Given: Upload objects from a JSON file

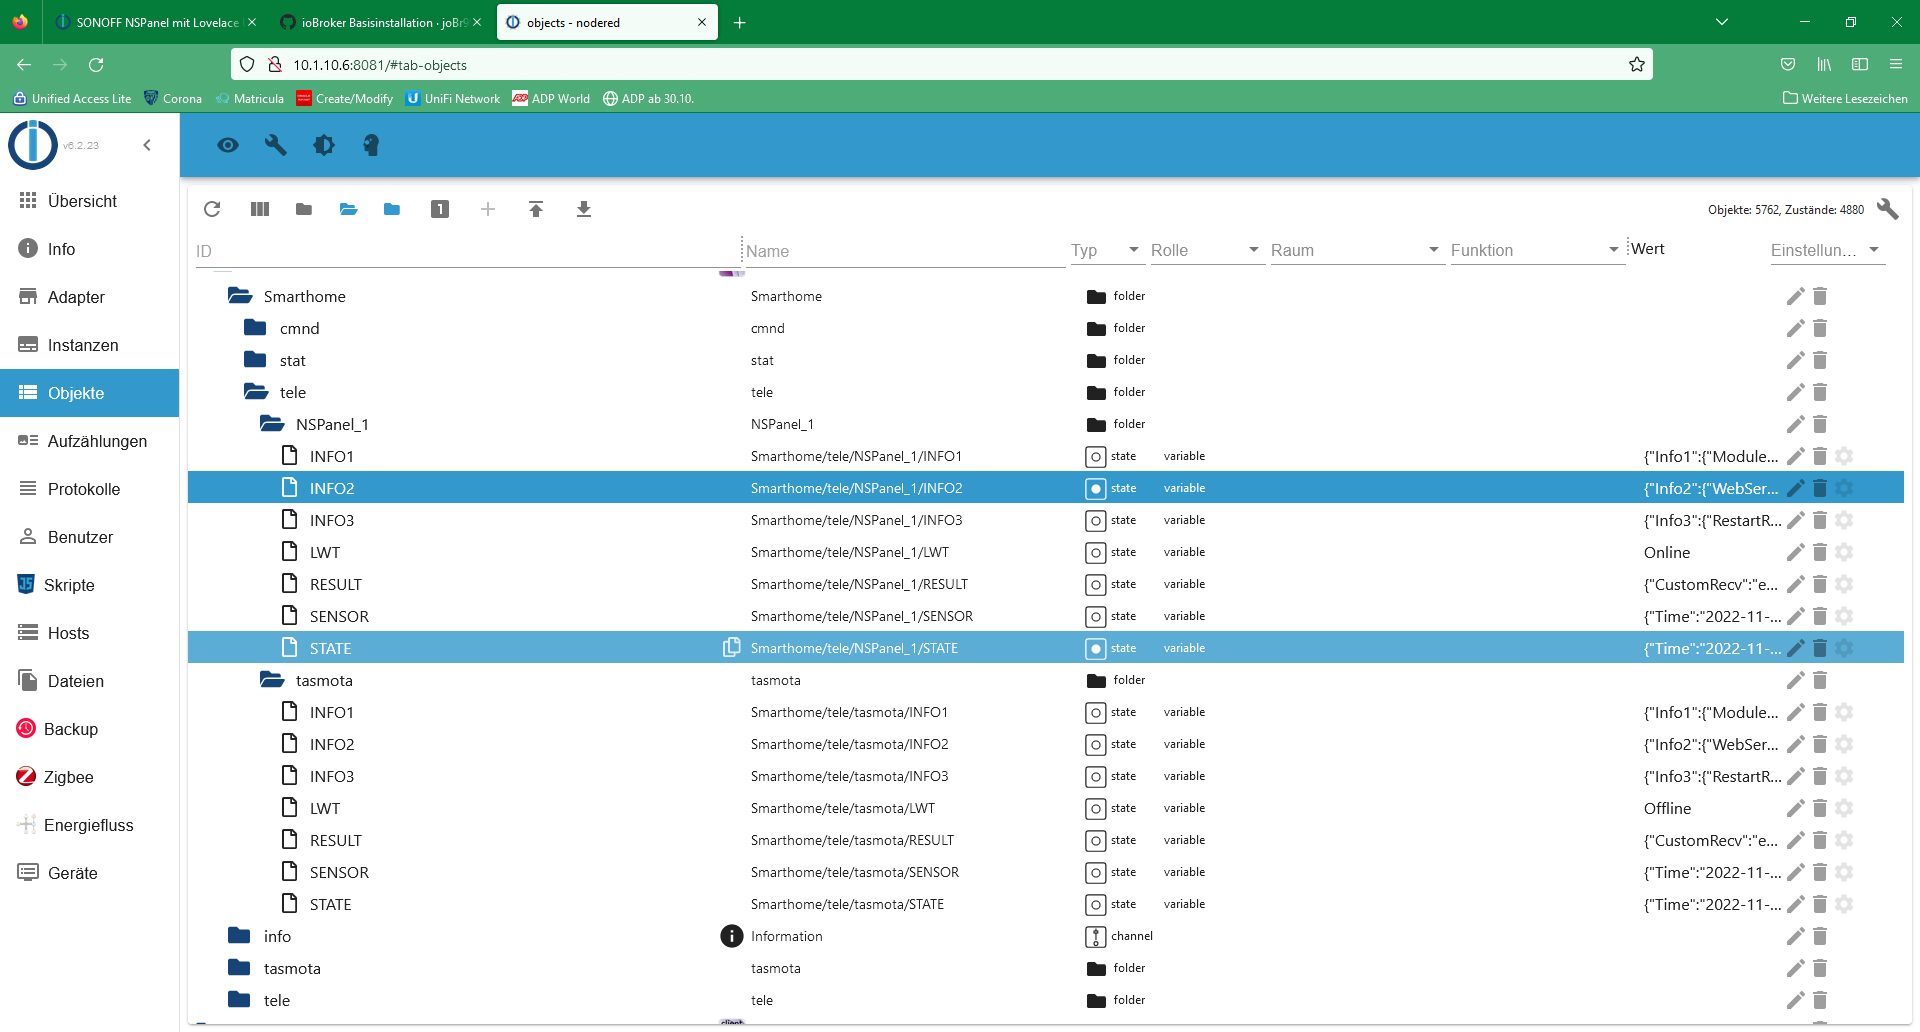Looking at the screenshot, I should point(536,209).
